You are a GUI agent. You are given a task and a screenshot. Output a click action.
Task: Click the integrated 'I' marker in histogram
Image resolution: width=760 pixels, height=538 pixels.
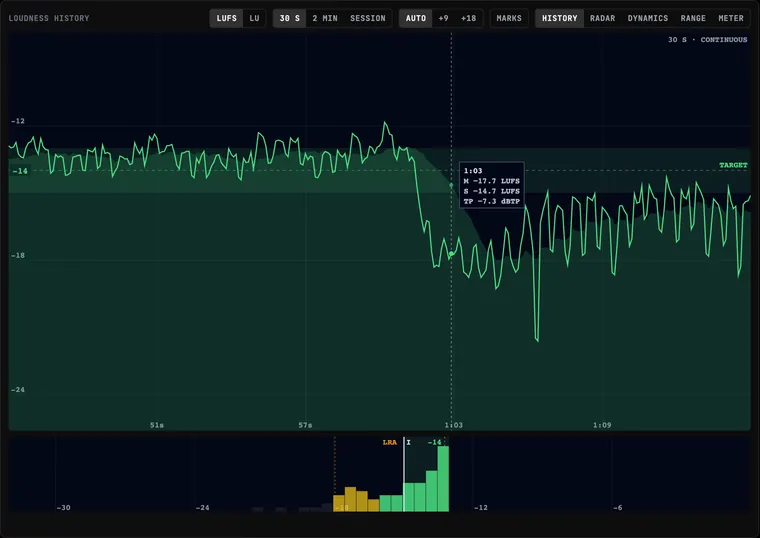[408, 443]
